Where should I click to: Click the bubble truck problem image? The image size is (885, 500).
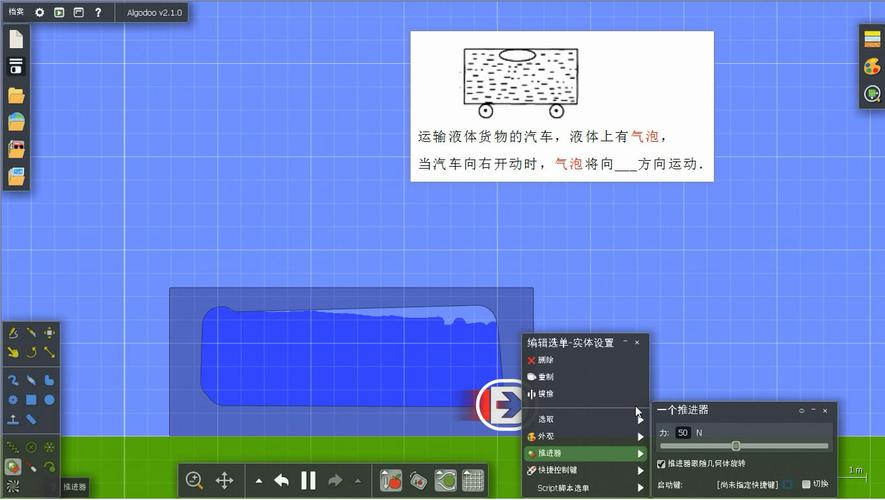pyautogui.click(x=562, y=107)
